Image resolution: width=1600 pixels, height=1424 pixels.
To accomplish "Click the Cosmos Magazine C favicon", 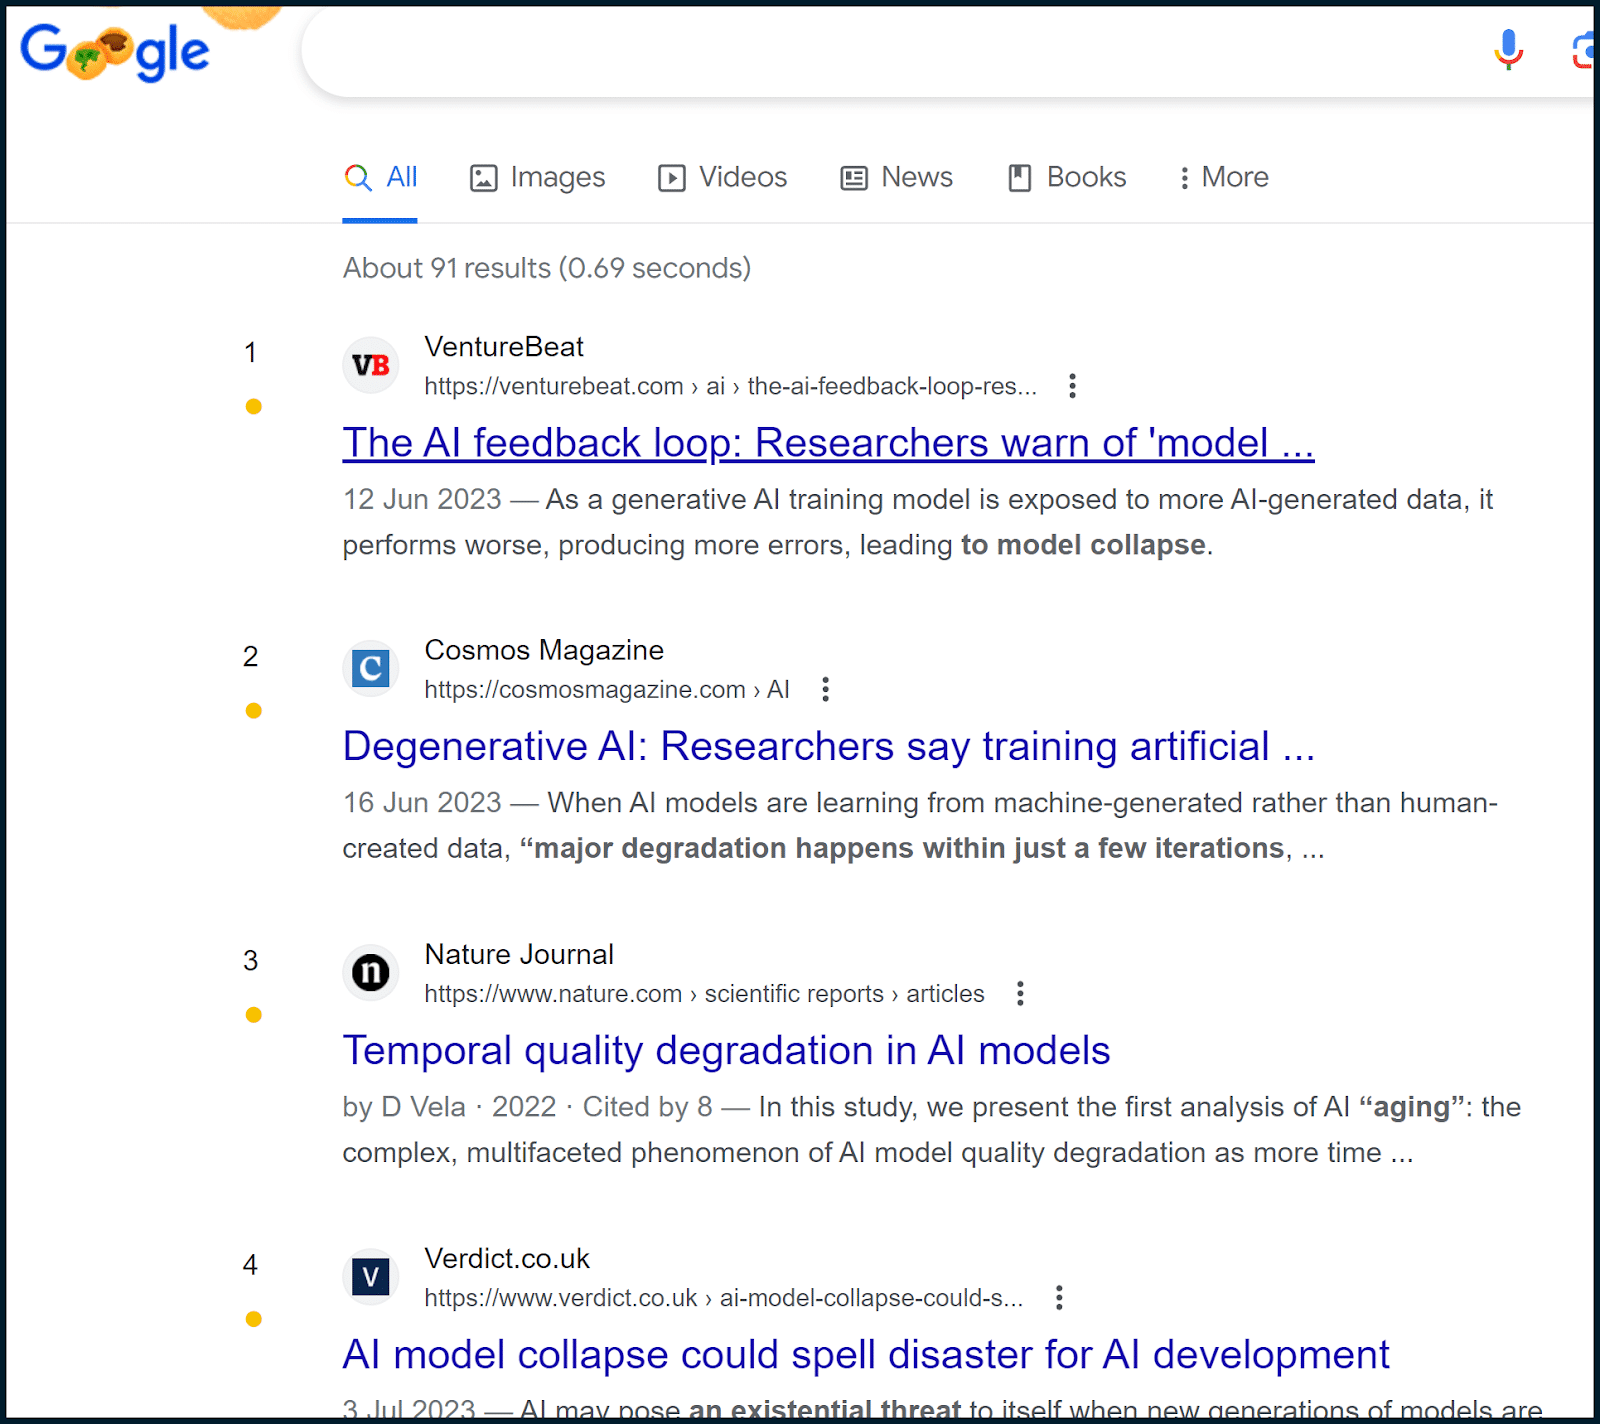I will click(371, 668).
